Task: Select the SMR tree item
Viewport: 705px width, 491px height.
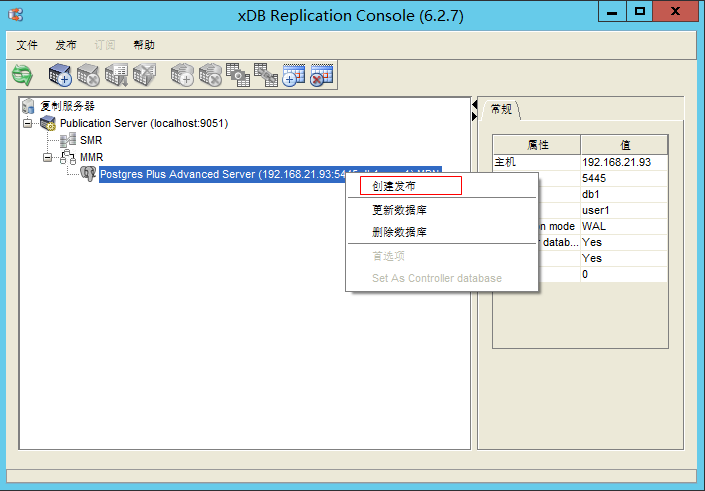Action: (x=91, y=140)
